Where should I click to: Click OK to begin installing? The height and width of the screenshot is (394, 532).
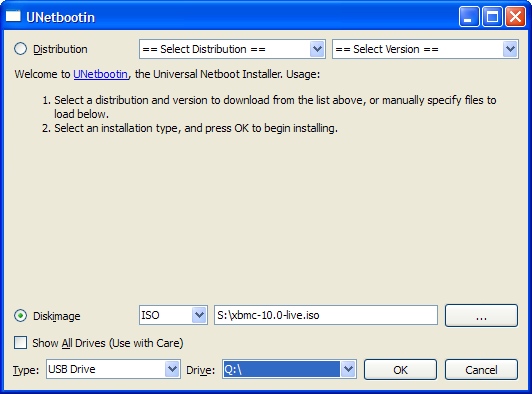[x=400, y=370]
